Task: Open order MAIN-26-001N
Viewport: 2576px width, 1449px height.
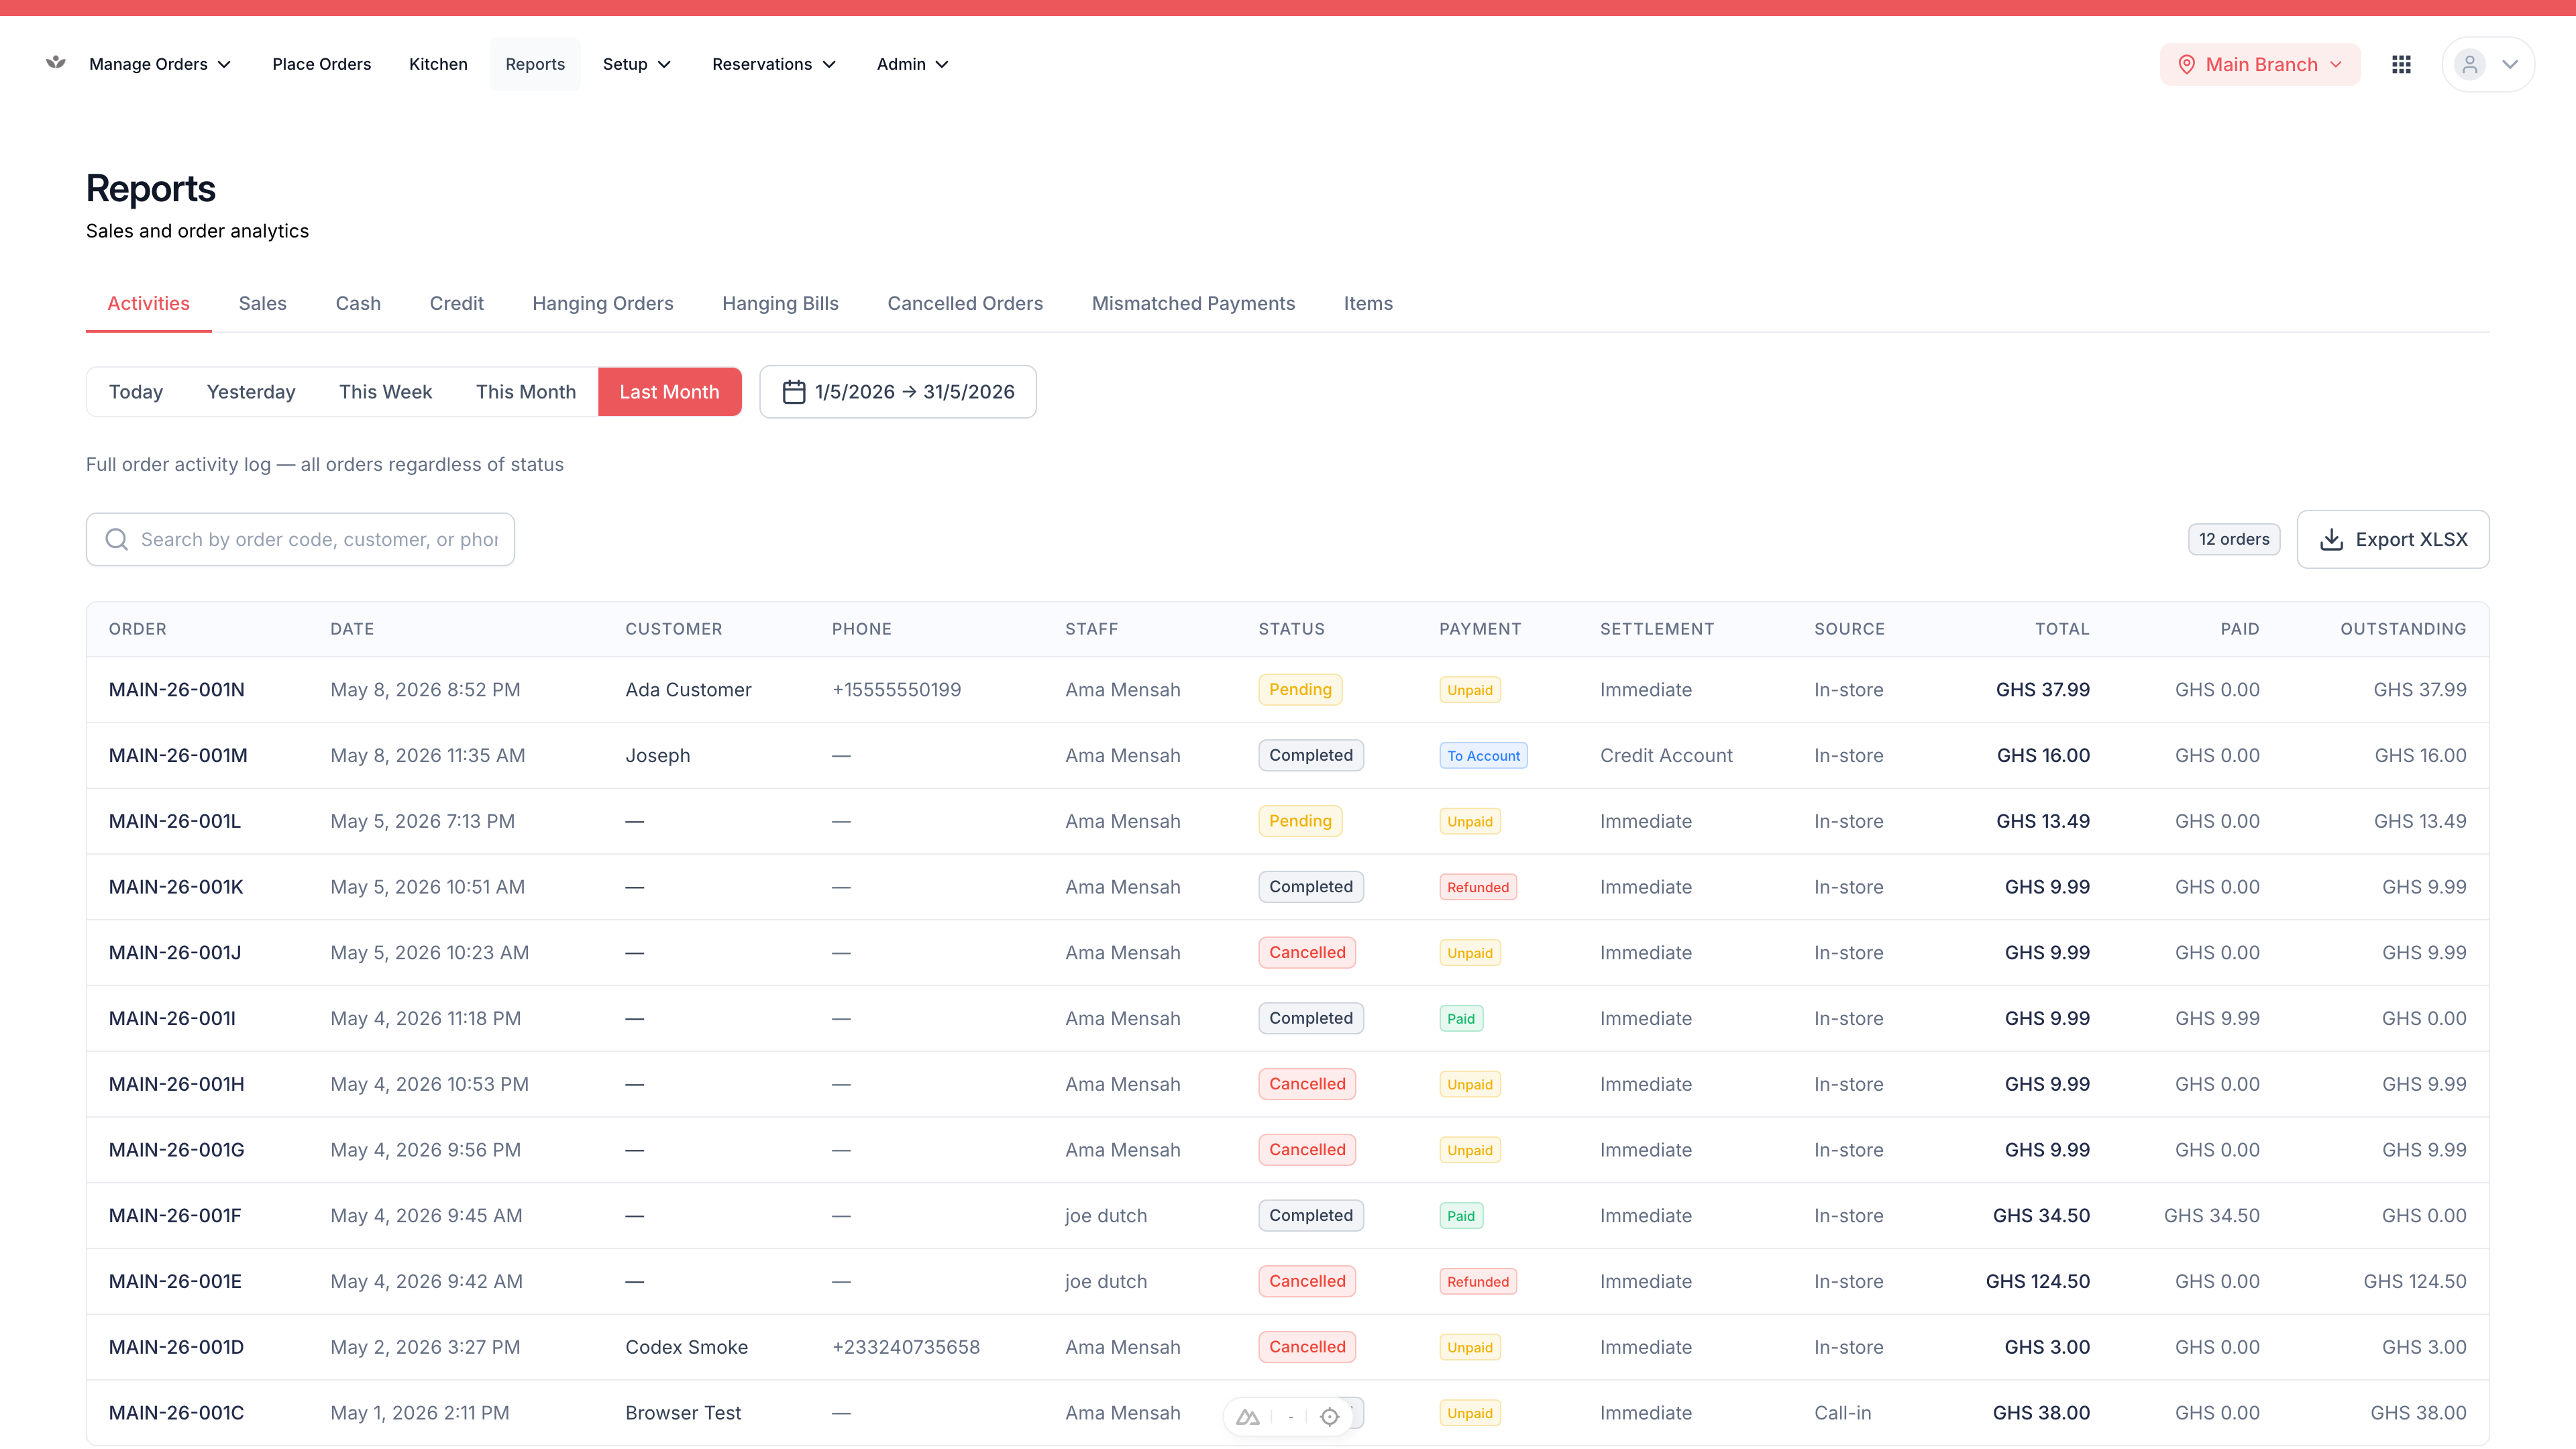Action: click(176, 690)
